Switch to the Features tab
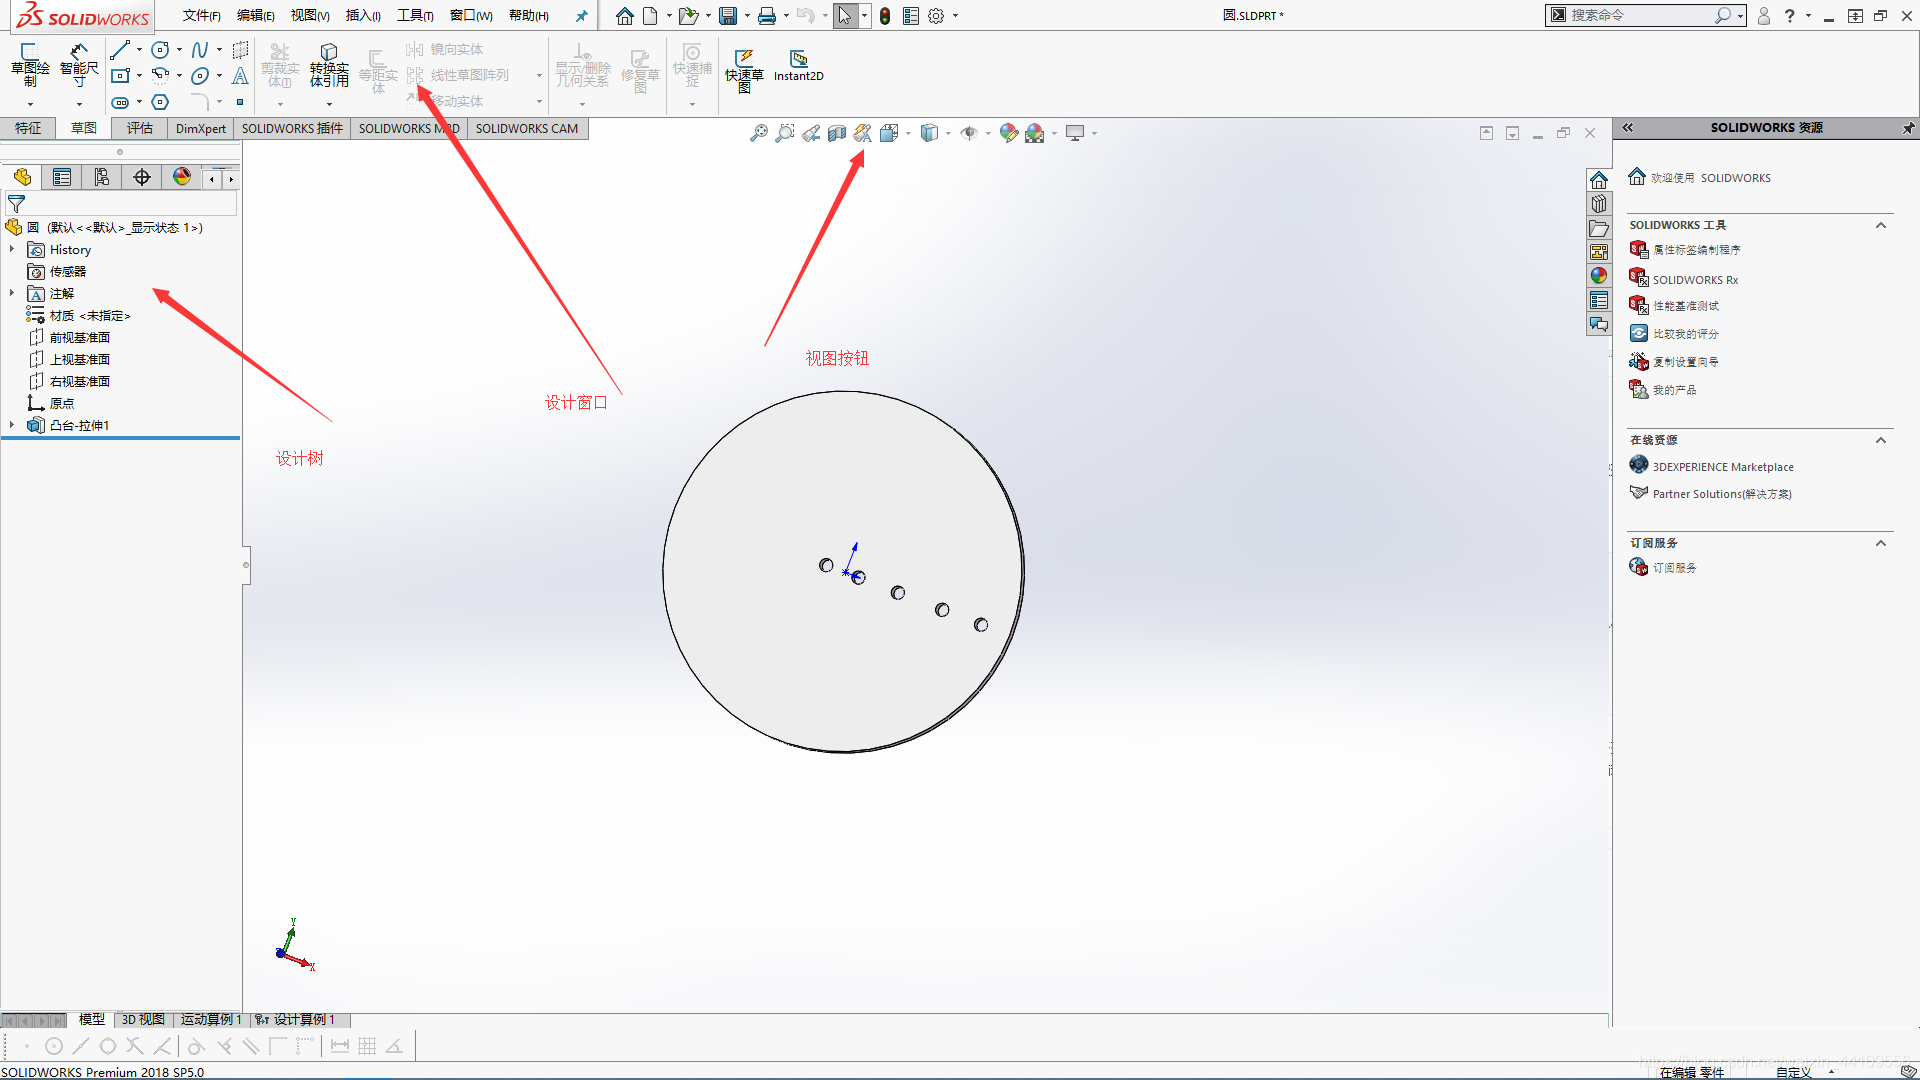The height and width of the screenshot is (1080, 1920). [28, 129]
